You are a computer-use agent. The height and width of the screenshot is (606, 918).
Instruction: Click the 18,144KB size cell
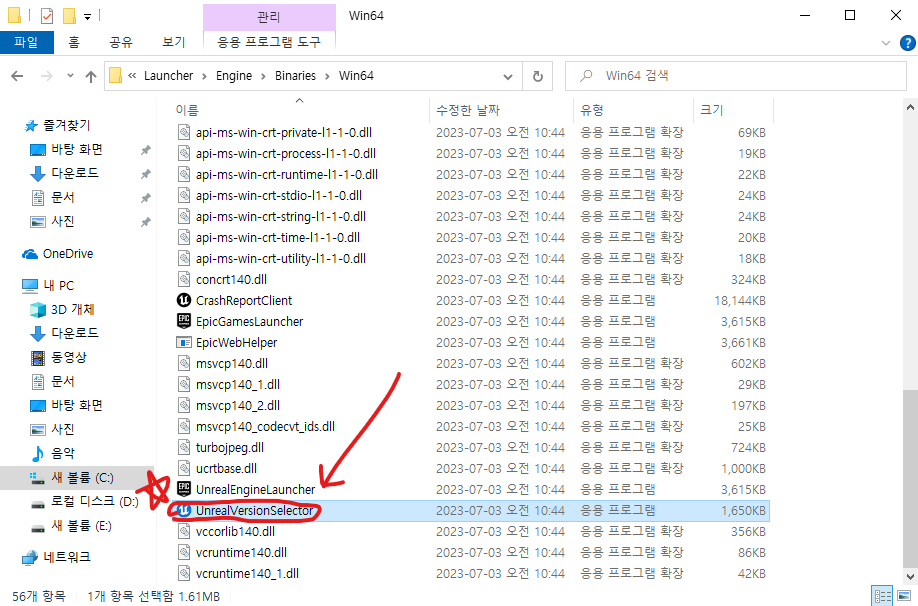coord(739,300)
